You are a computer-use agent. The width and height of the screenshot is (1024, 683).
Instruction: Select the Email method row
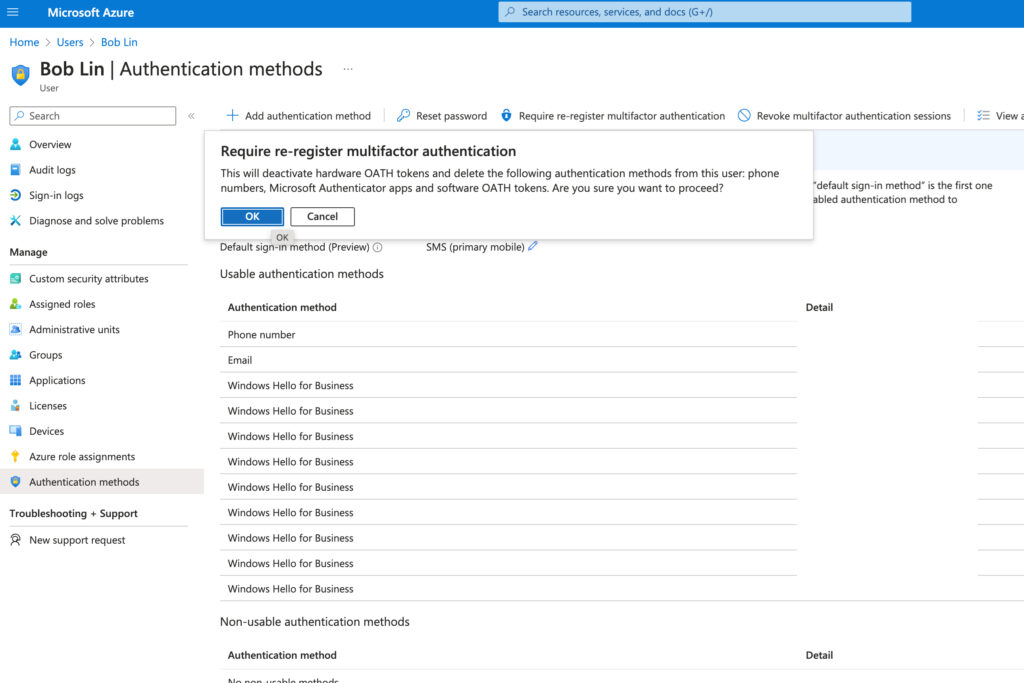tap(508, 360)
